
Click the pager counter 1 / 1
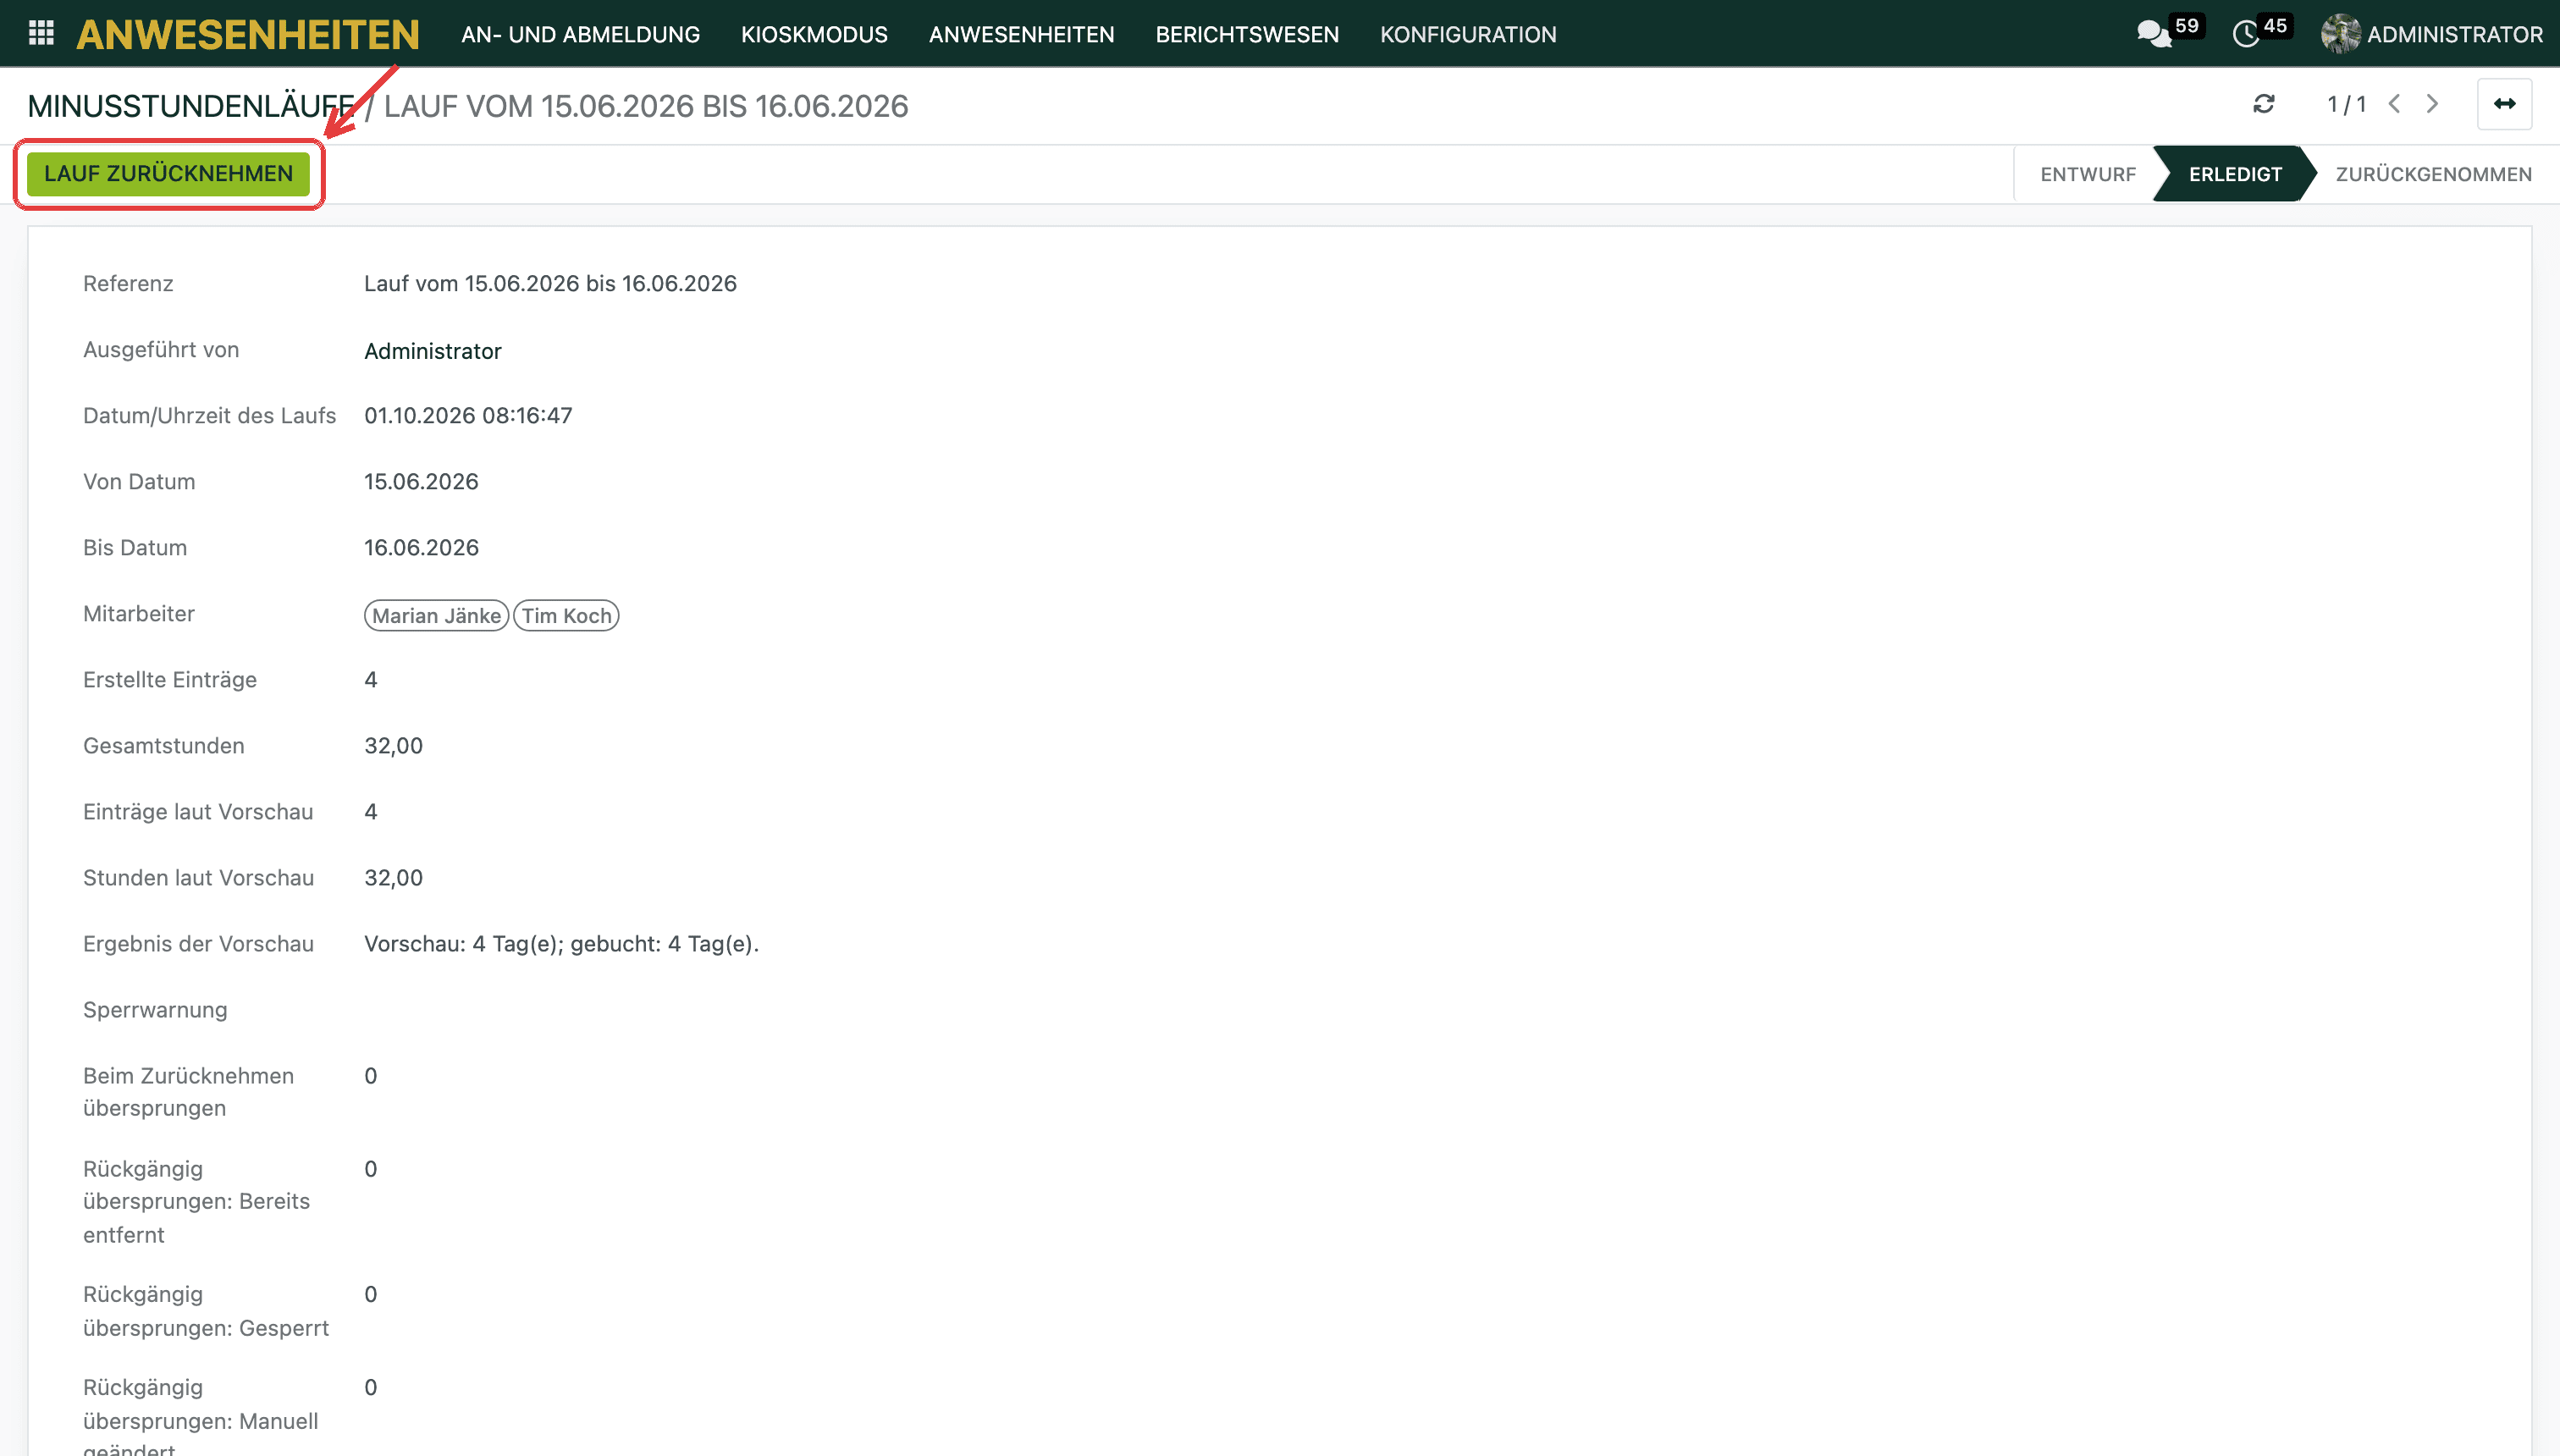(x=2346, y=104)
